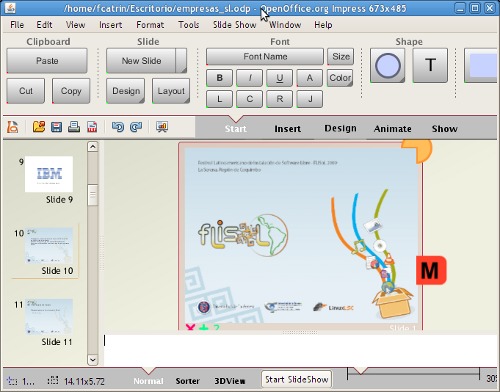The height and width of the screenshot is (392, 500).
Task: Click the Start SlideShow button
Action: tap(296, 380)
